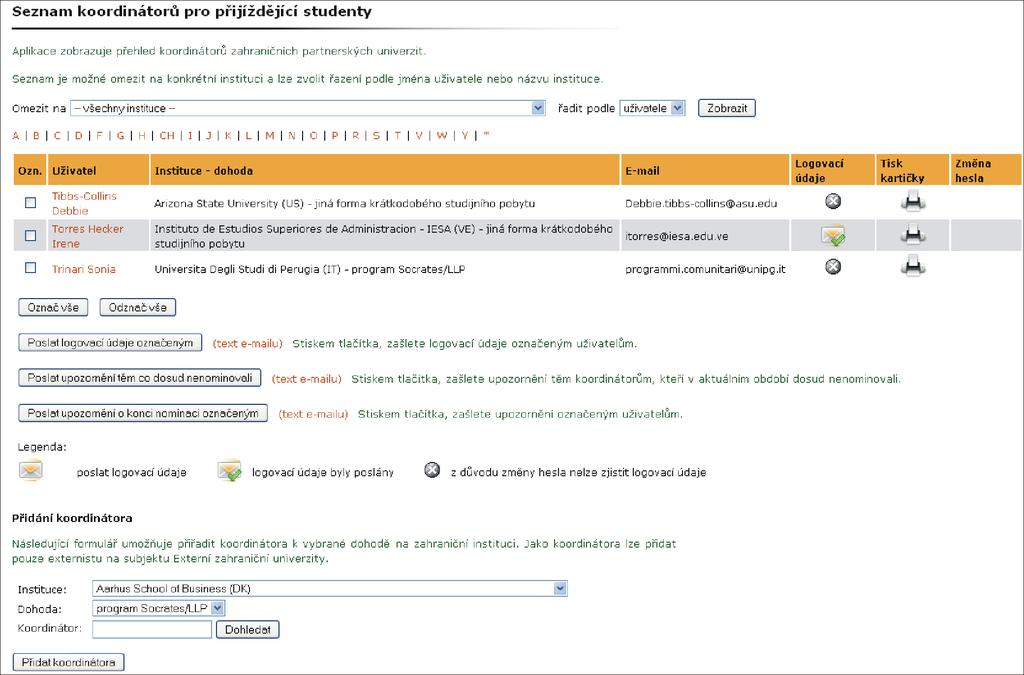Filter list by letter P
The width and height of the screenshot is (1024, 675).
pos(334,136)
